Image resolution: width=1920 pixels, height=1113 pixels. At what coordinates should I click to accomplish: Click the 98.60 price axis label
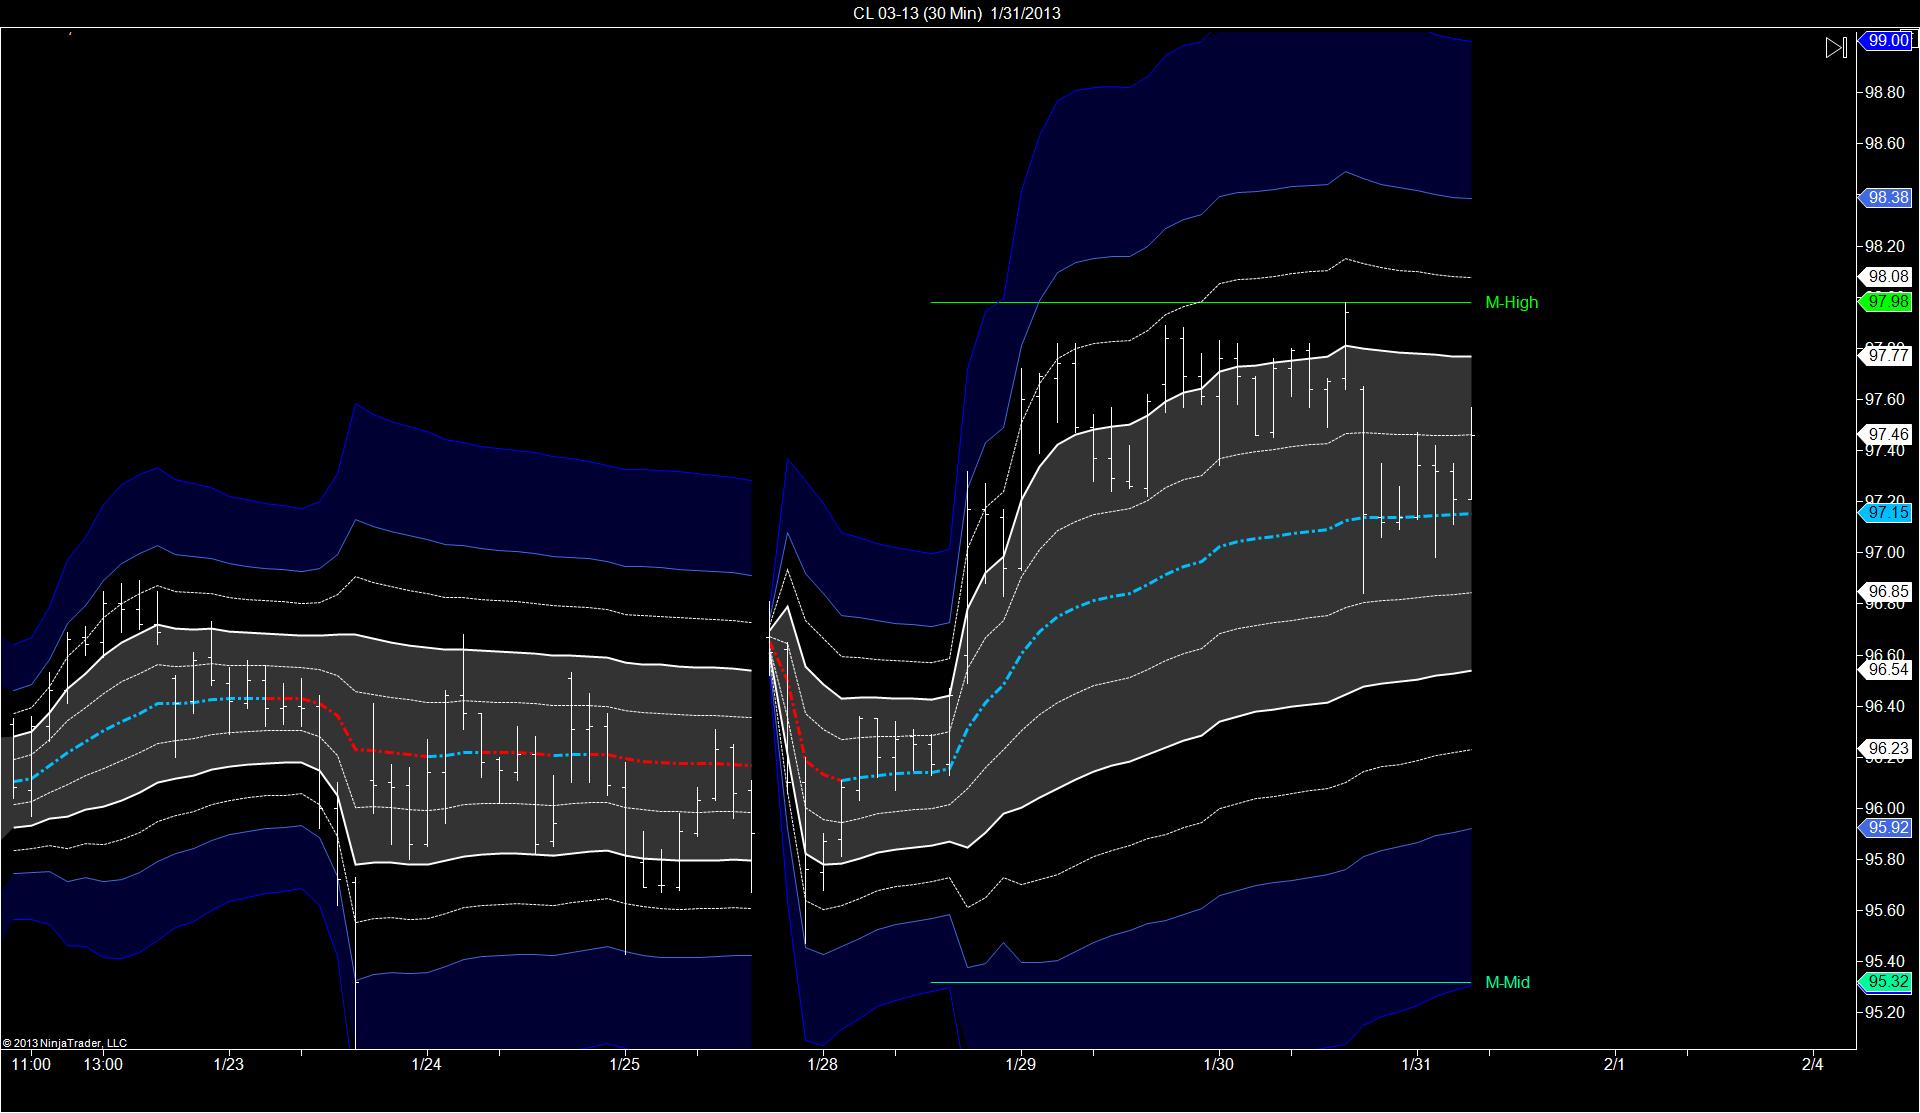(x=1884, y=144)
